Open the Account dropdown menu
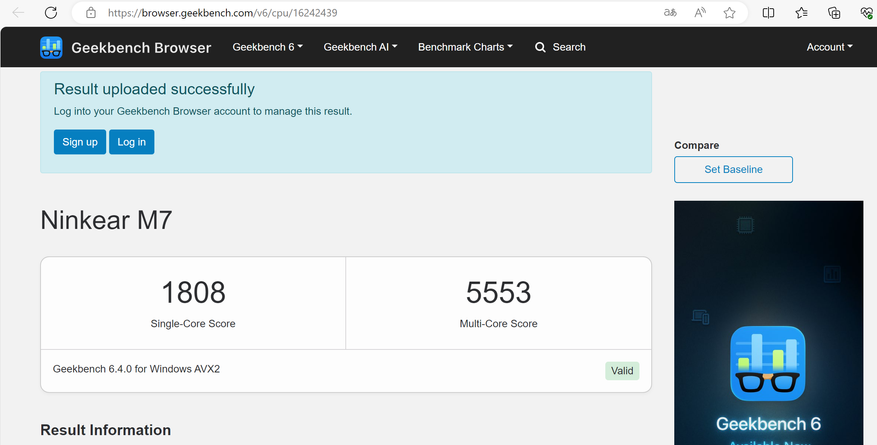Image resolution: width=877 pixels, height=445 pixels. coord(829,47)
